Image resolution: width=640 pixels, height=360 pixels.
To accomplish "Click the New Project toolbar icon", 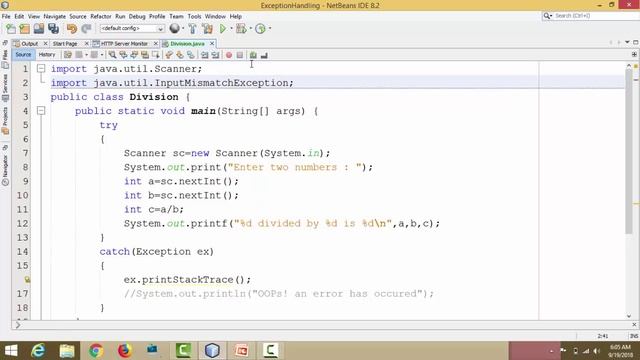I will 24,29.
